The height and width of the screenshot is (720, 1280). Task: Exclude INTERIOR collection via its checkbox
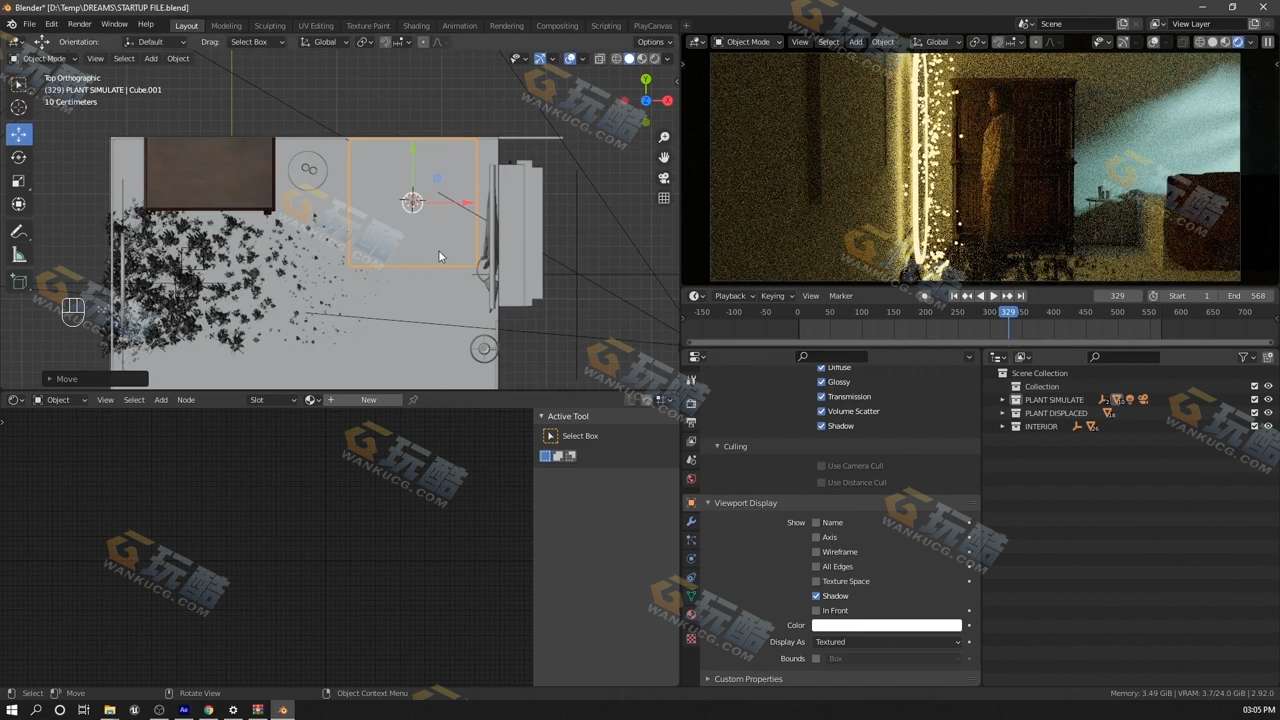click(x=1255, y=426)
